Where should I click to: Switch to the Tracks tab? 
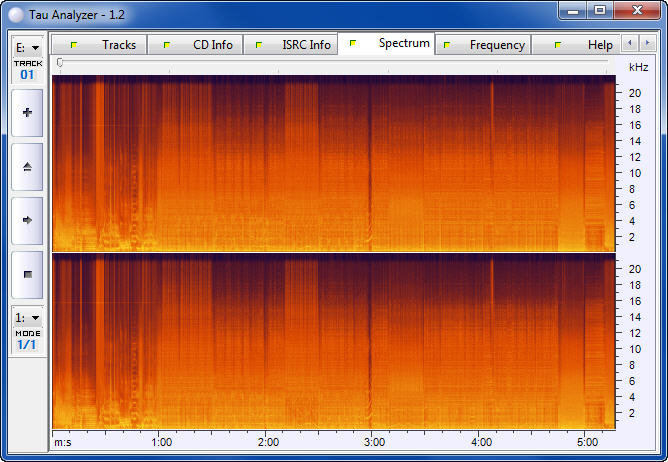108,45
